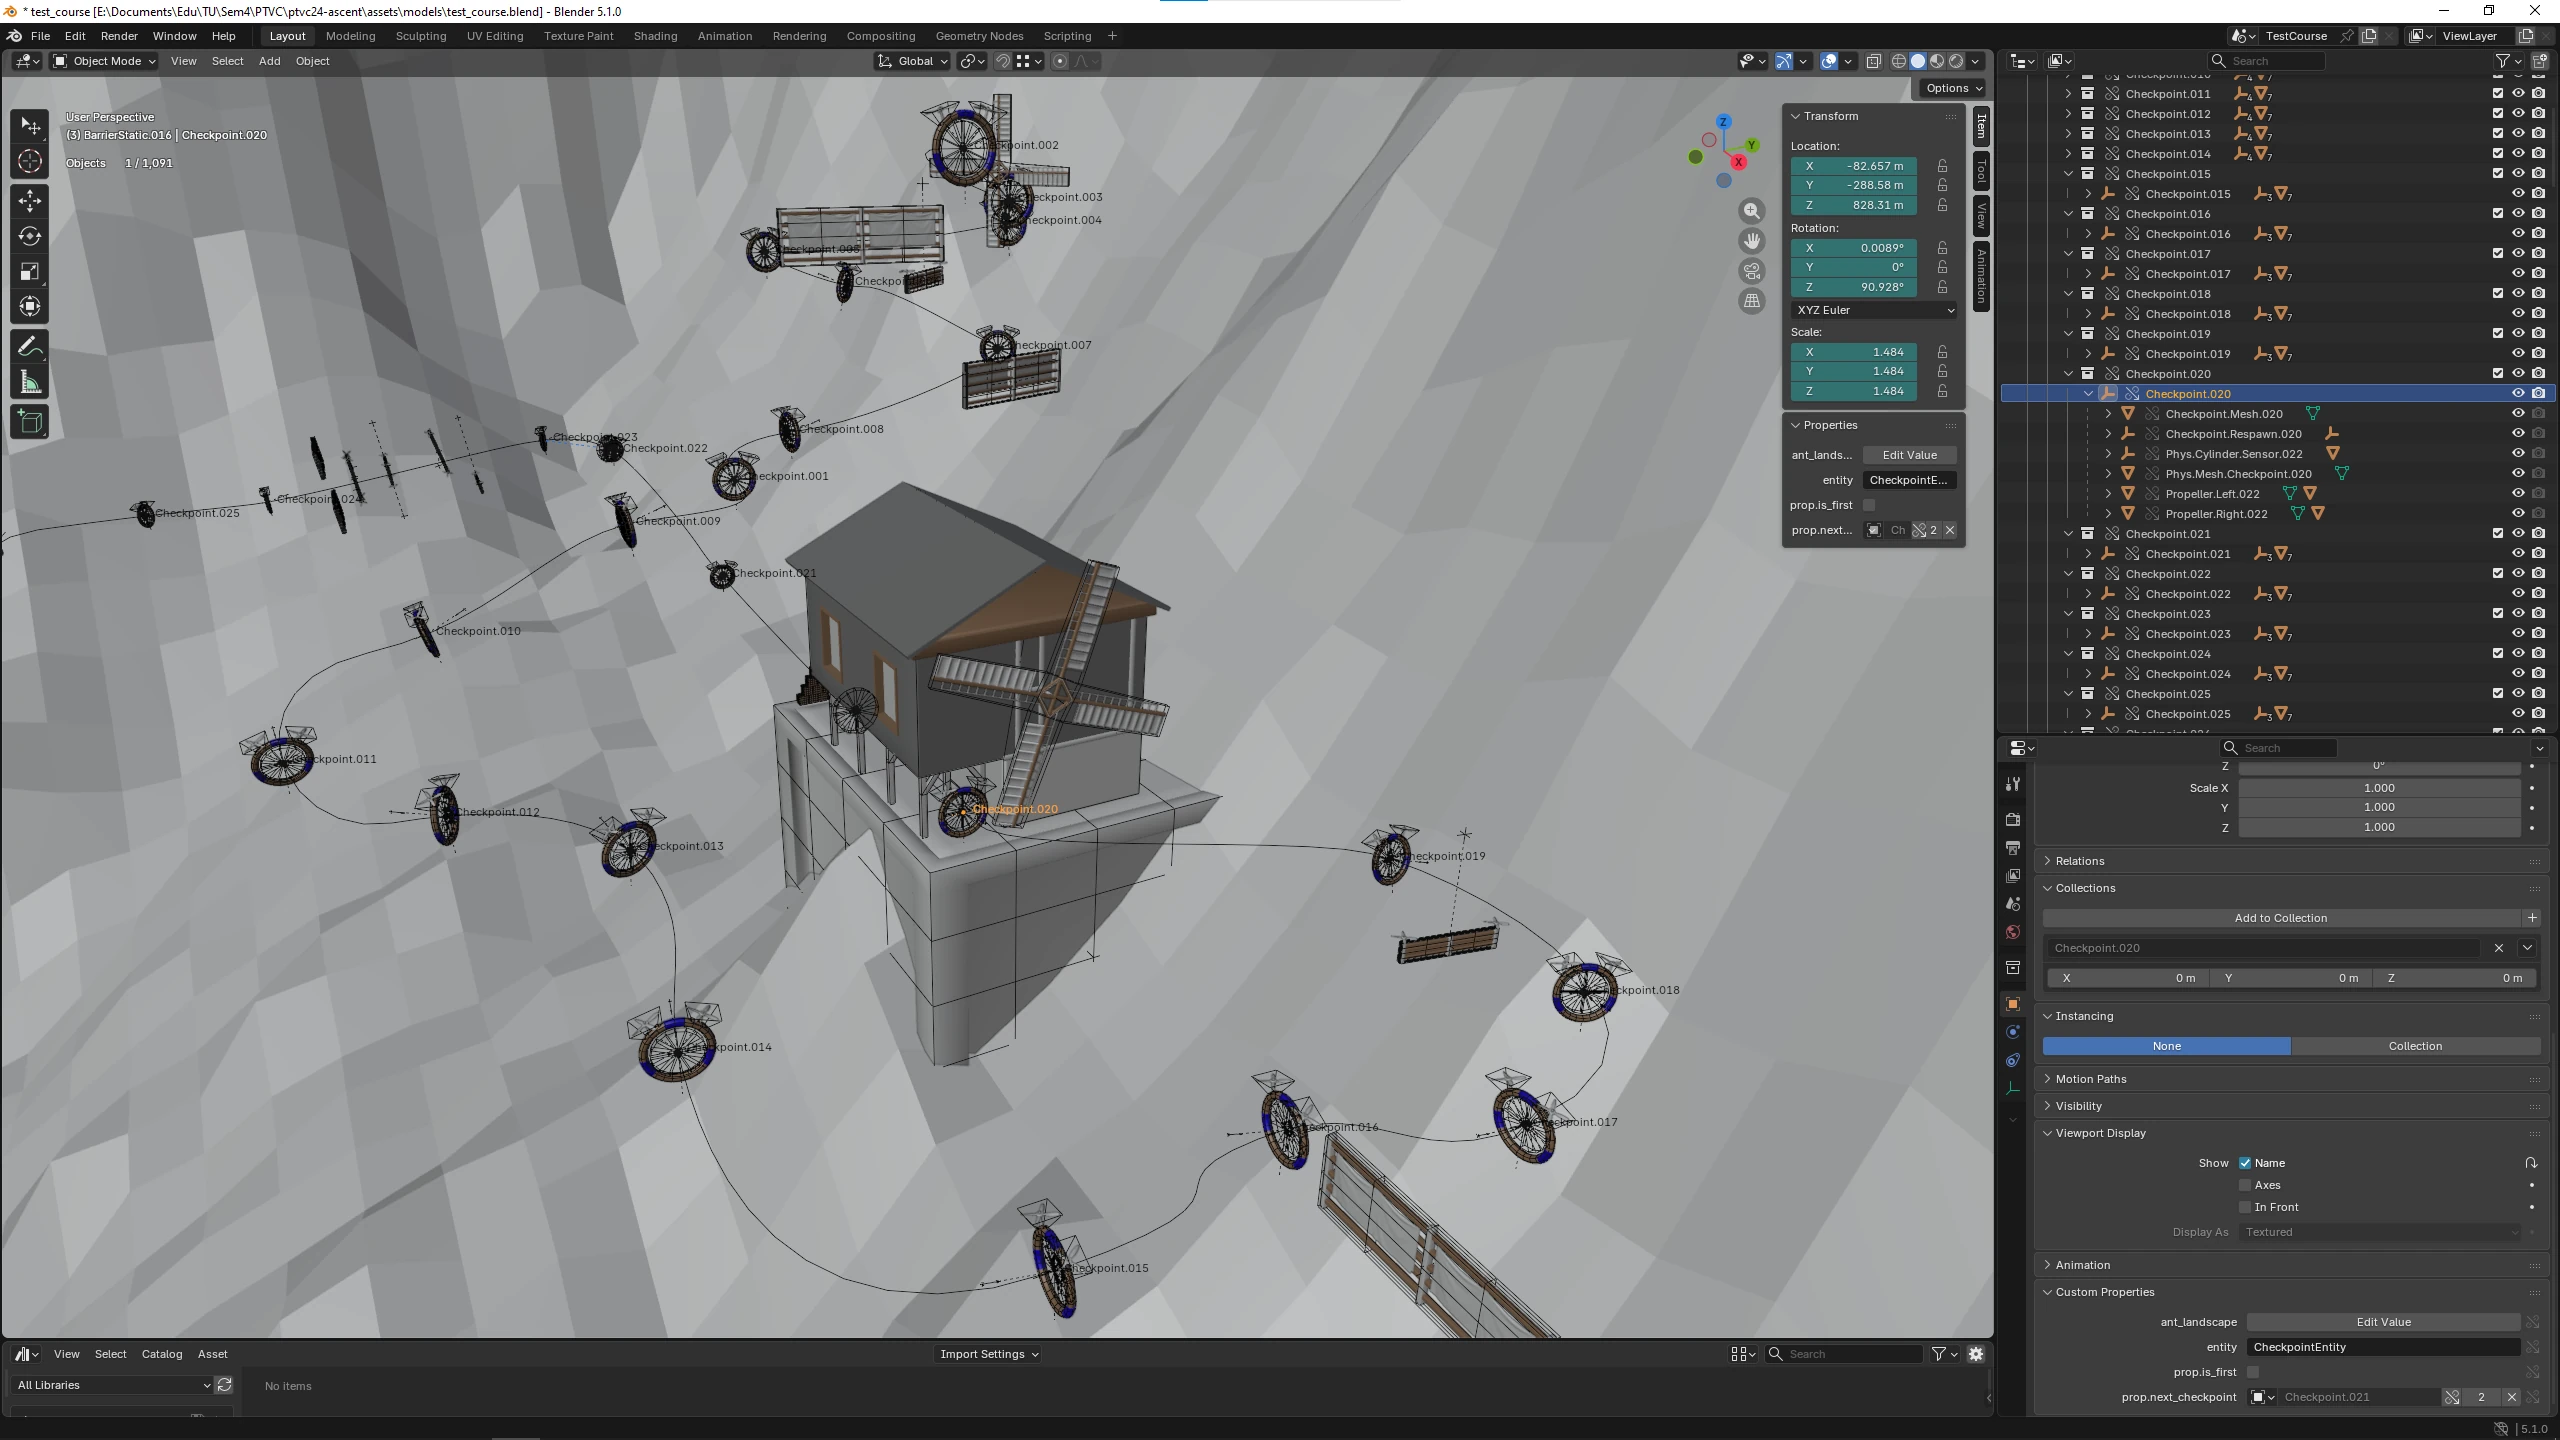The image size is (2560, 1440).
Task: Click the Add Cube tool icon
Action: tap(30, 421)
